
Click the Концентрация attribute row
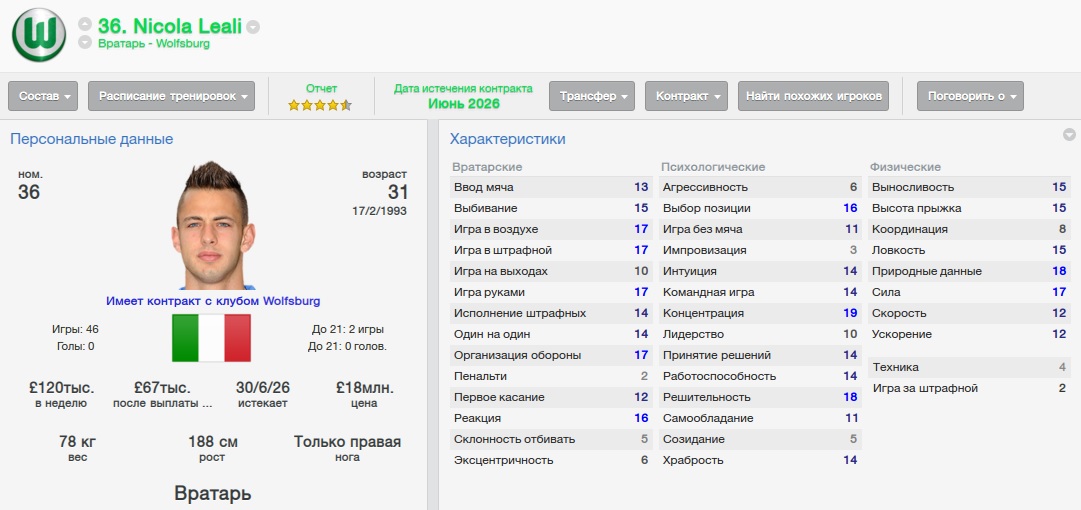pyautogui.click(x=759, y=313)
